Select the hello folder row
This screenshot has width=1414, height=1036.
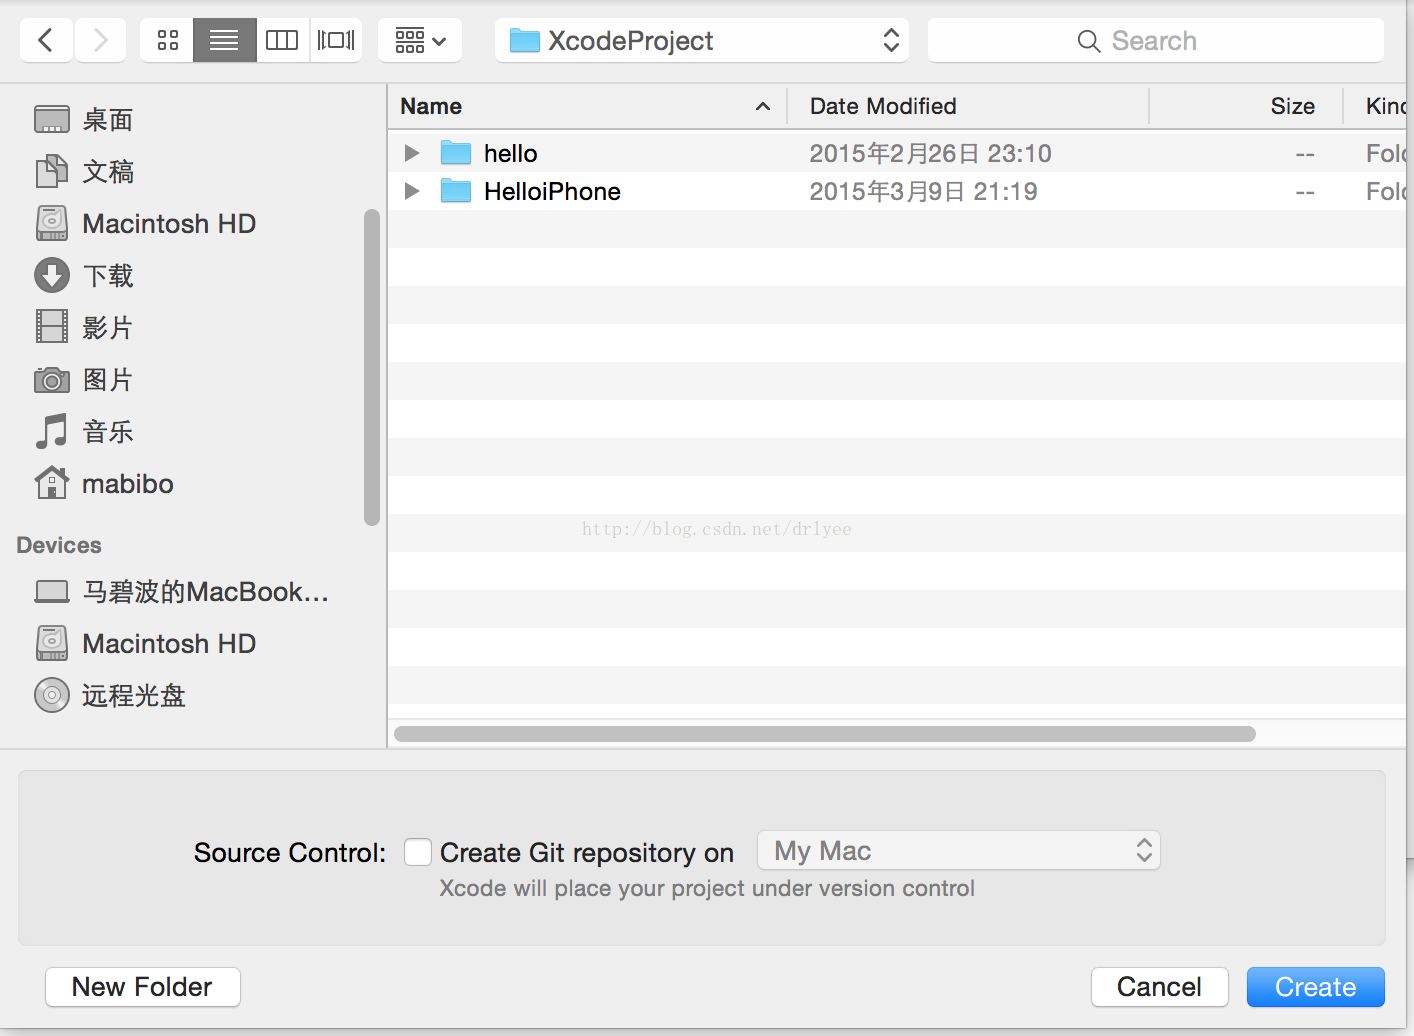click(897, 153)
